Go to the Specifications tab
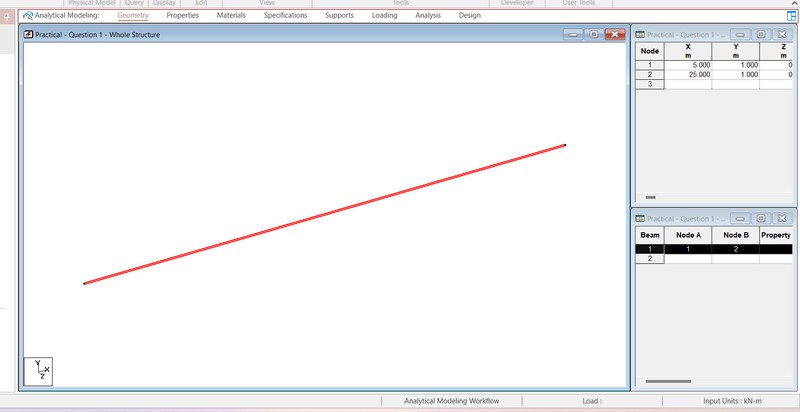Screen dimensions: 800x412 pyautogui.click(x=285, y=15)
